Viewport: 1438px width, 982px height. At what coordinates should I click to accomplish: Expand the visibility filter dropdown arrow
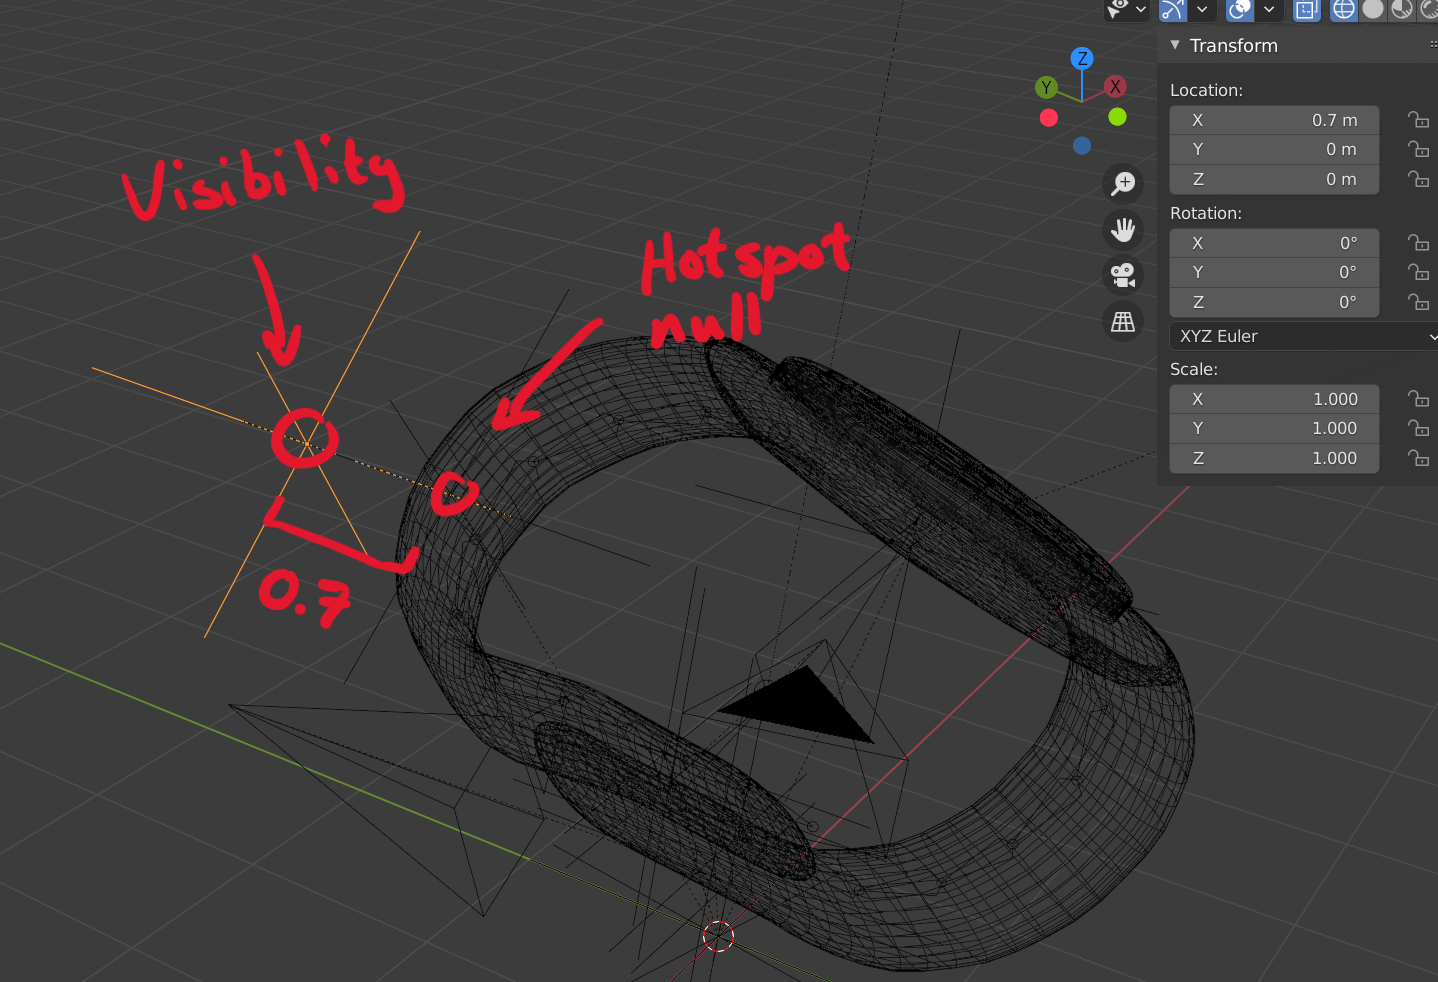1141,9
